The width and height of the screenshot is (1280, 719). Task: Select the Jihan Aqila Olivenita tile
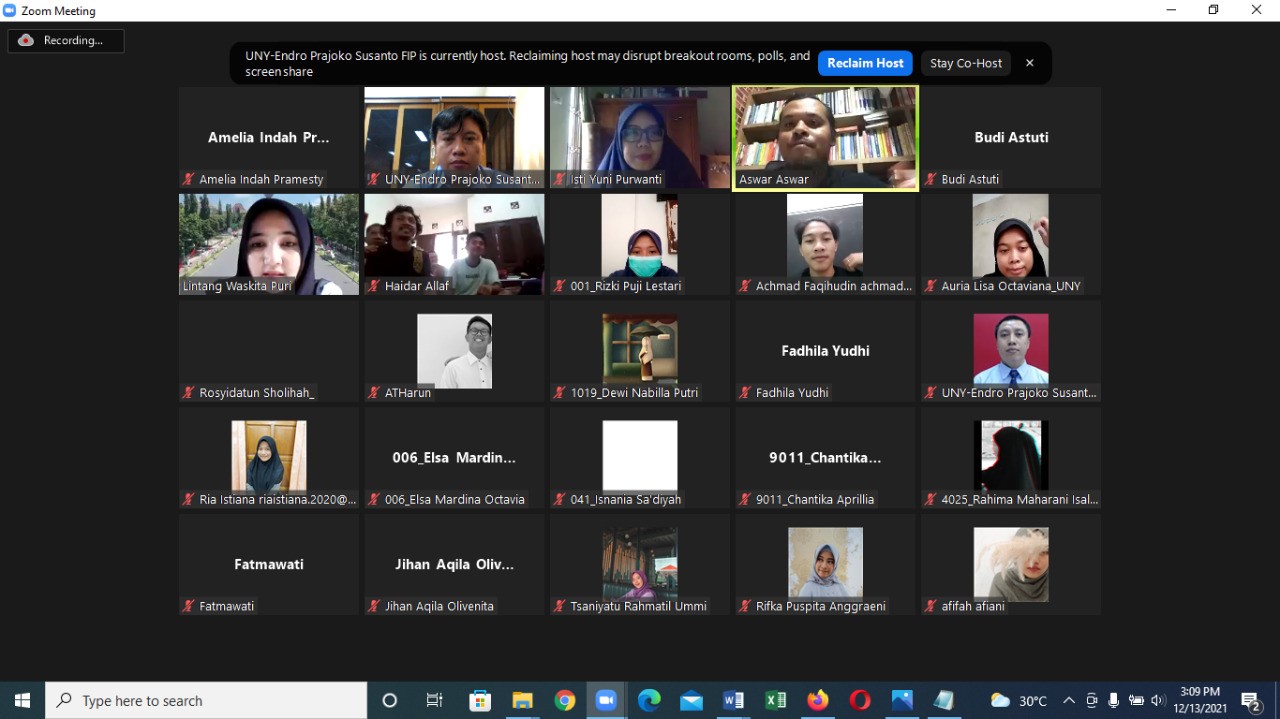tap(454, 564)
